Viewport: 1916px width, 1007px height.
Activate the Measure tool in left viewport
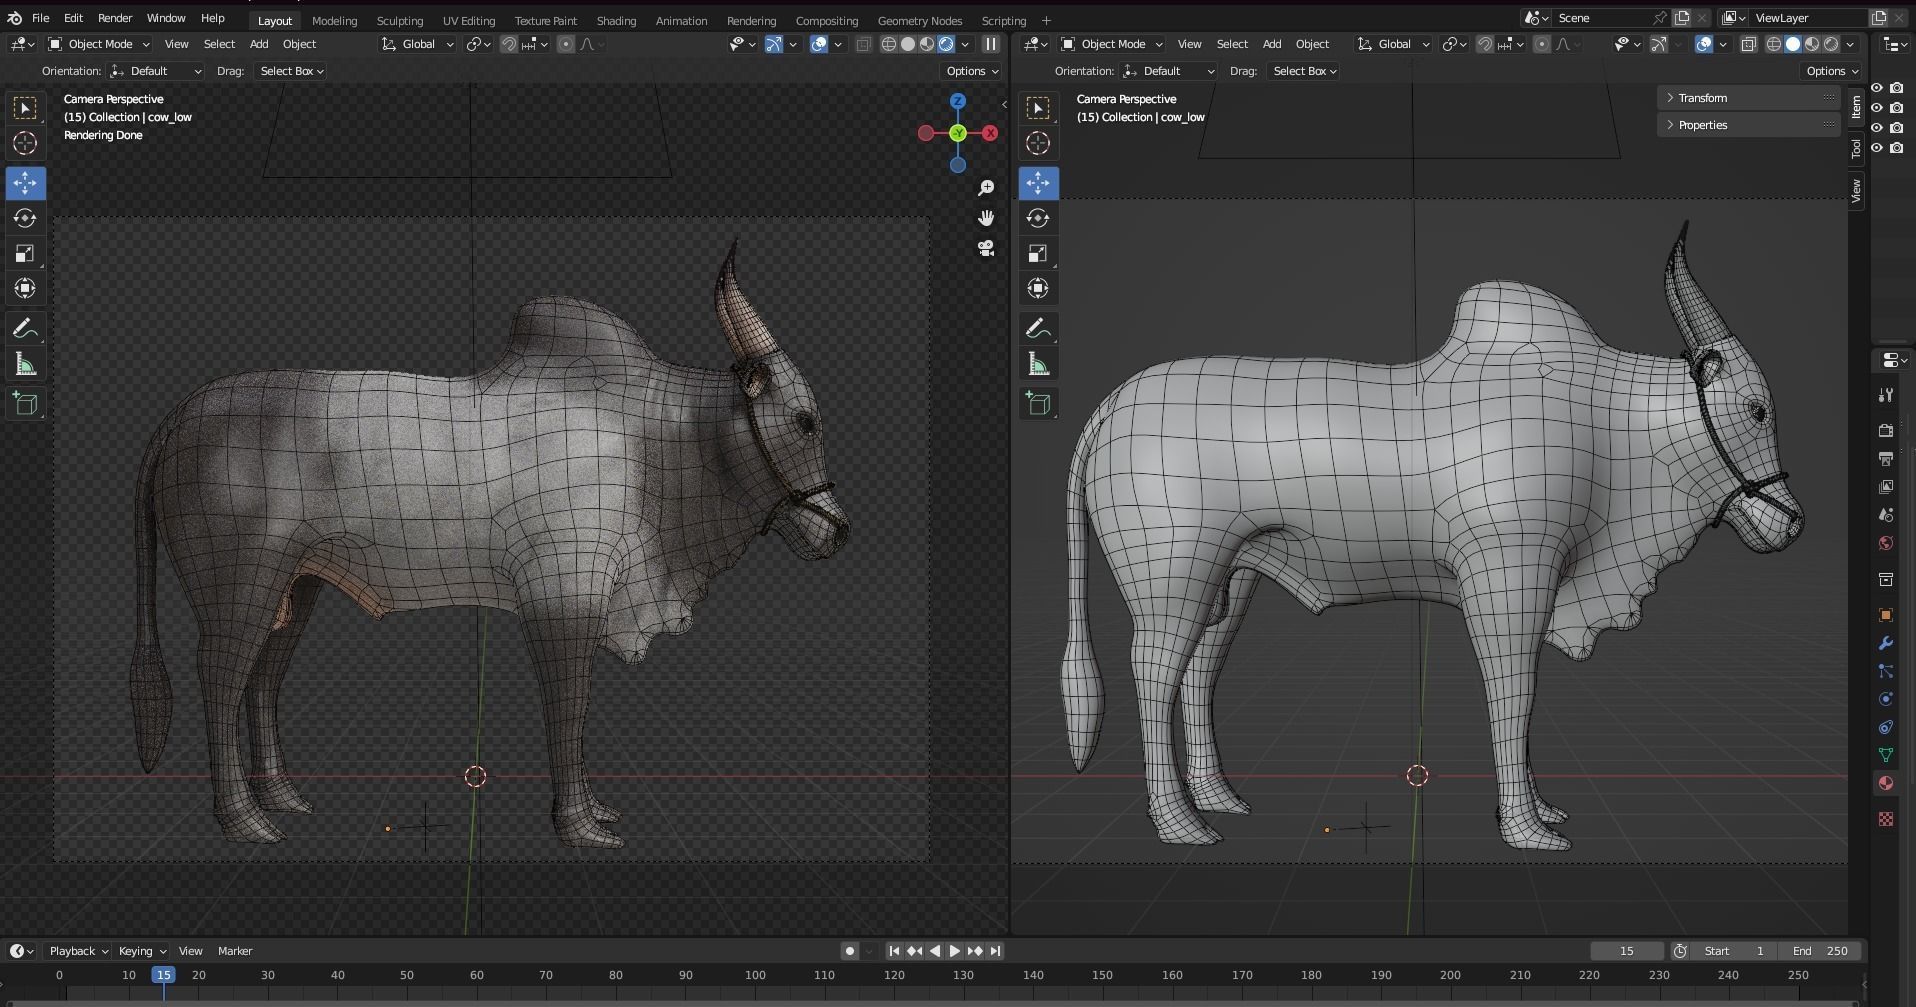point(25,365)
